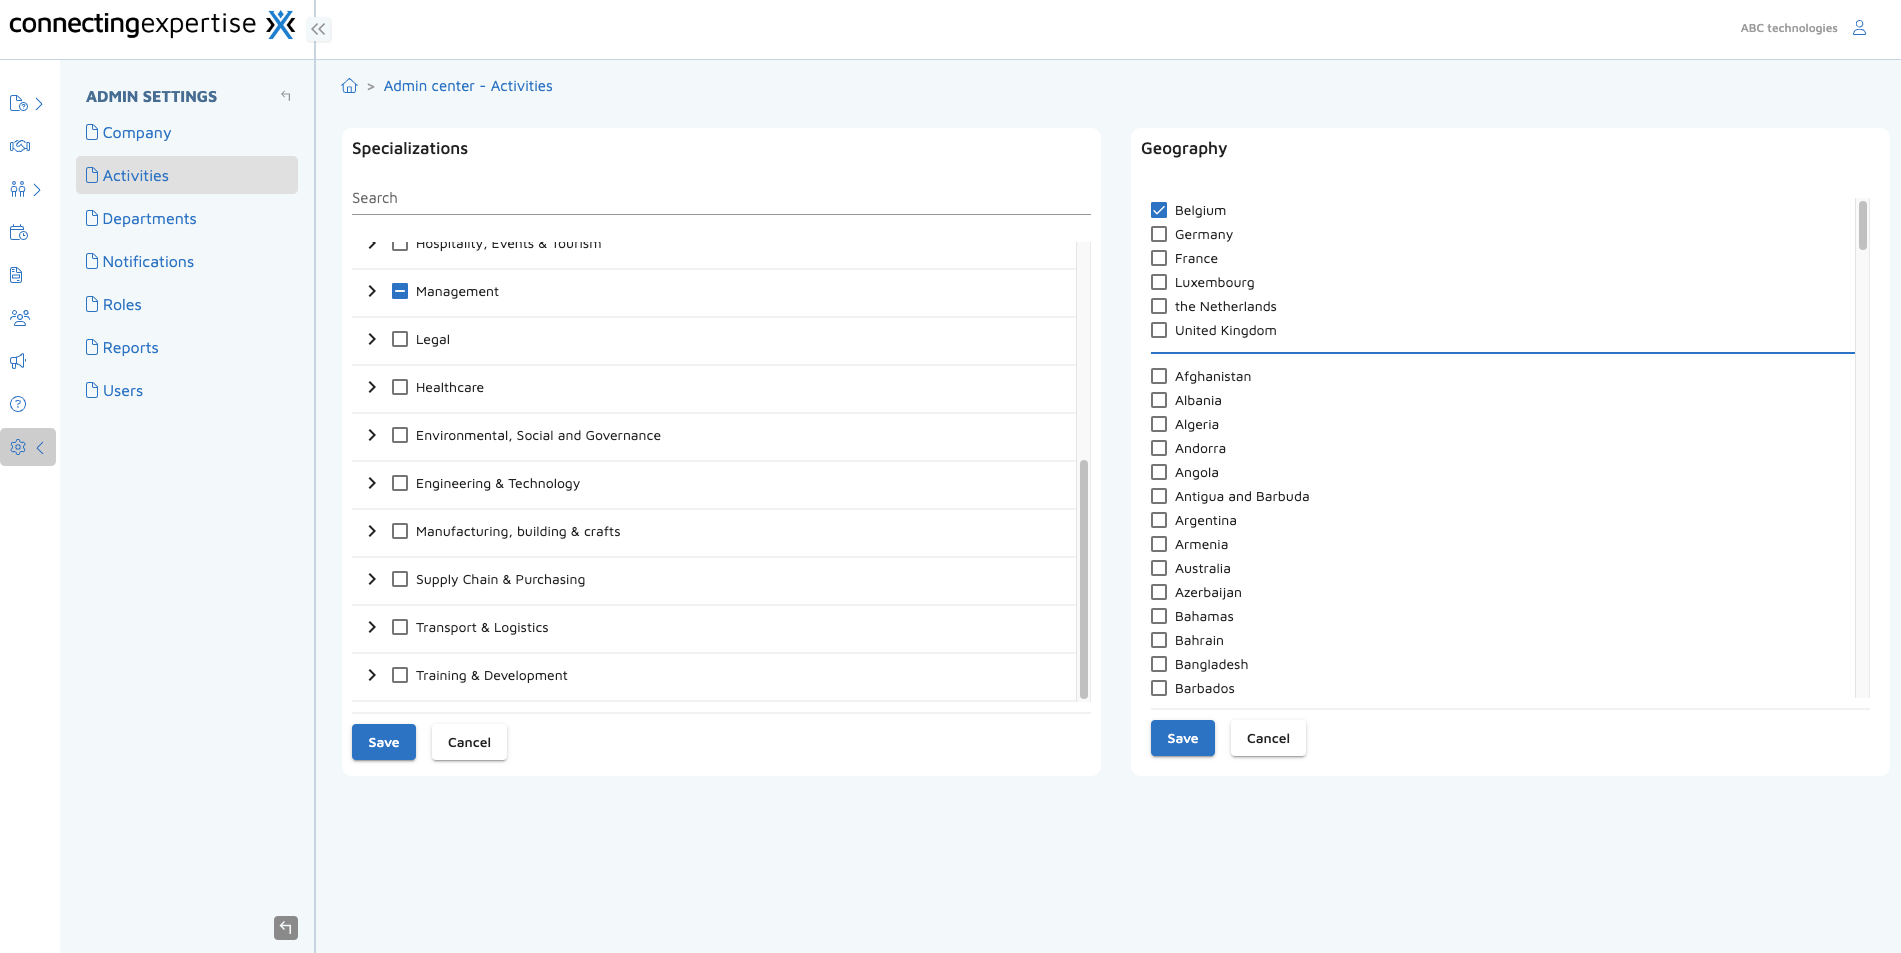Viewport: 1901px width, 953px height.
Task: Expand the Legal category
Action: [371, 339]
